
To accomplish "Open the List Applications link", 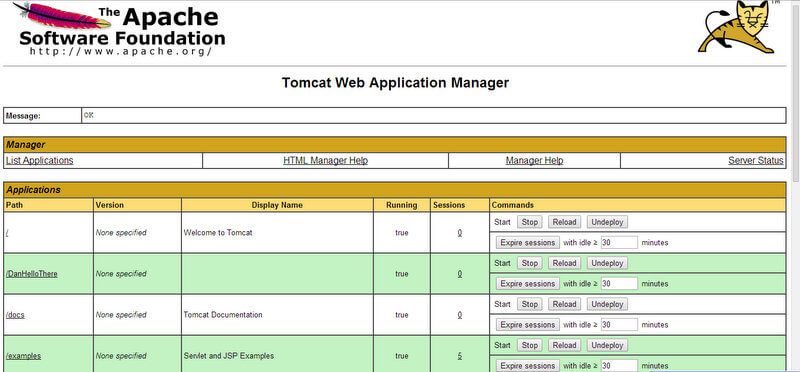I will 39,160.
